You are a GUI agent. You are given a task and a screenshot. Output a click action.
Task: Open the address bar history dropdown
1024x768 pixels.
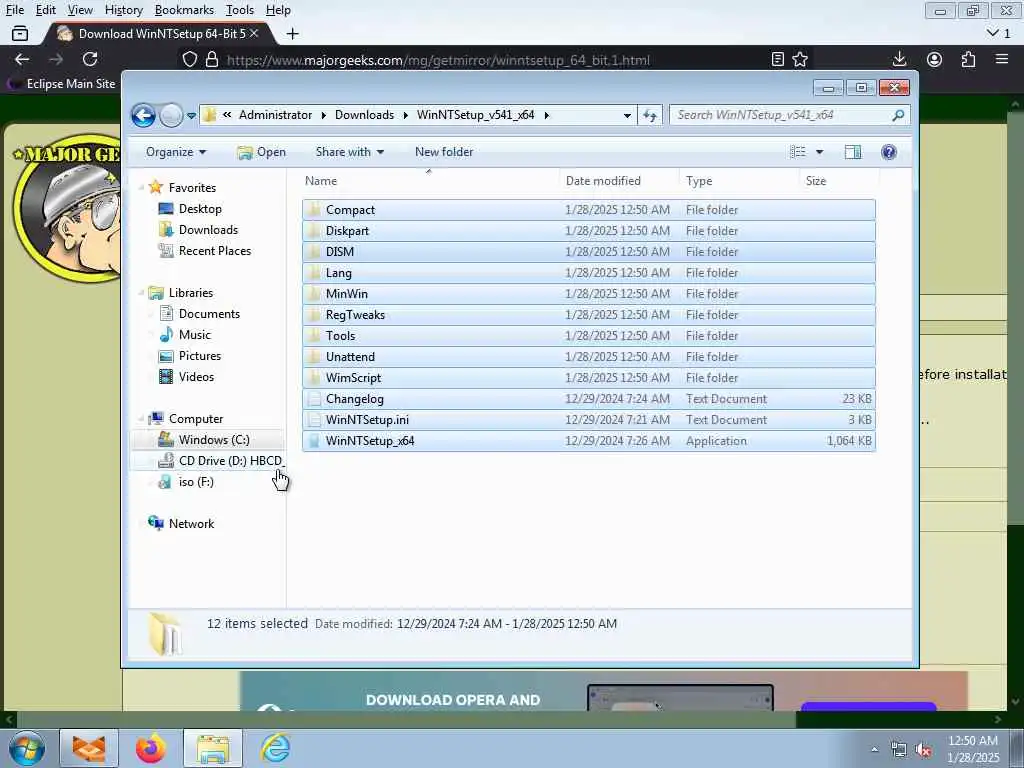(627, 115)
